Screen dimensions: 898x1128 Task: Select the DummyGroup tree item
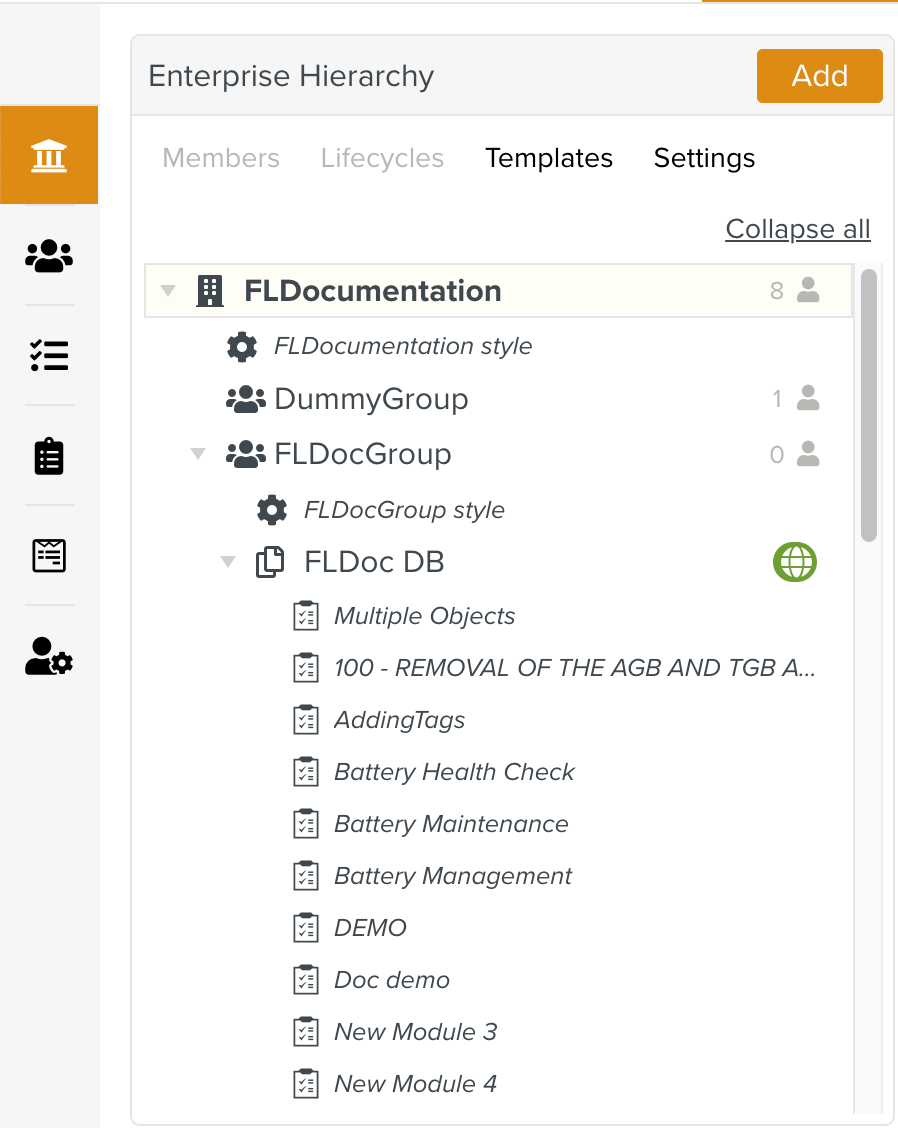(371, 399)
